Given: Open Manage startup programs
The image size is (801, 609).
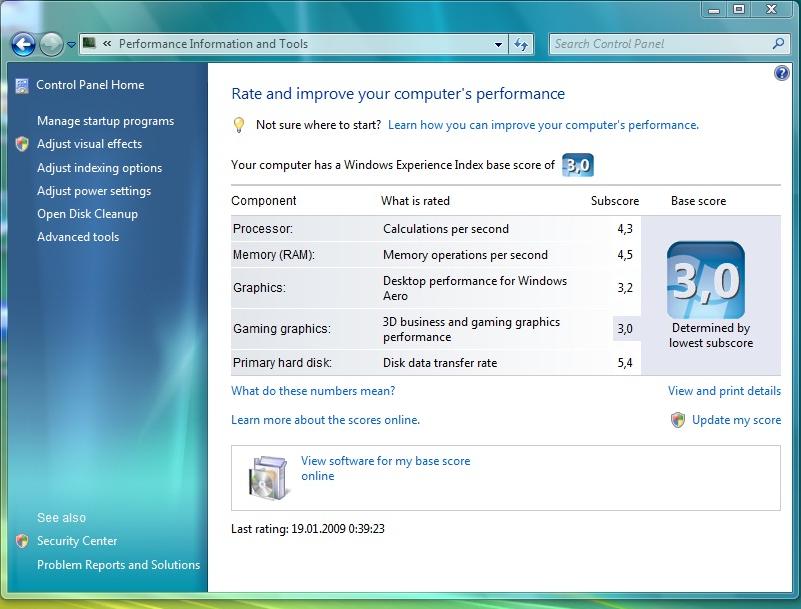Looking at the screenshot, I should [105, 121].
